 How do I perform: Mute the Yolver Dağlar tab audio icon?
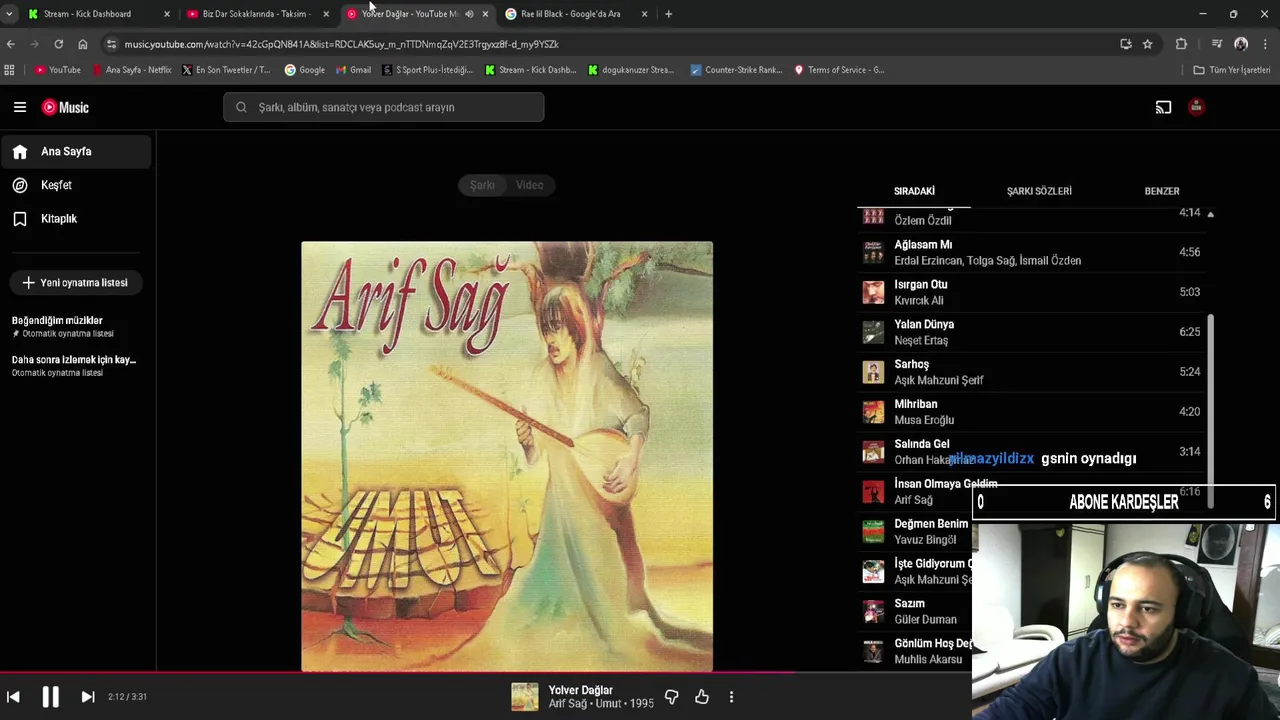pyautogui.click(x=469, y=14)
